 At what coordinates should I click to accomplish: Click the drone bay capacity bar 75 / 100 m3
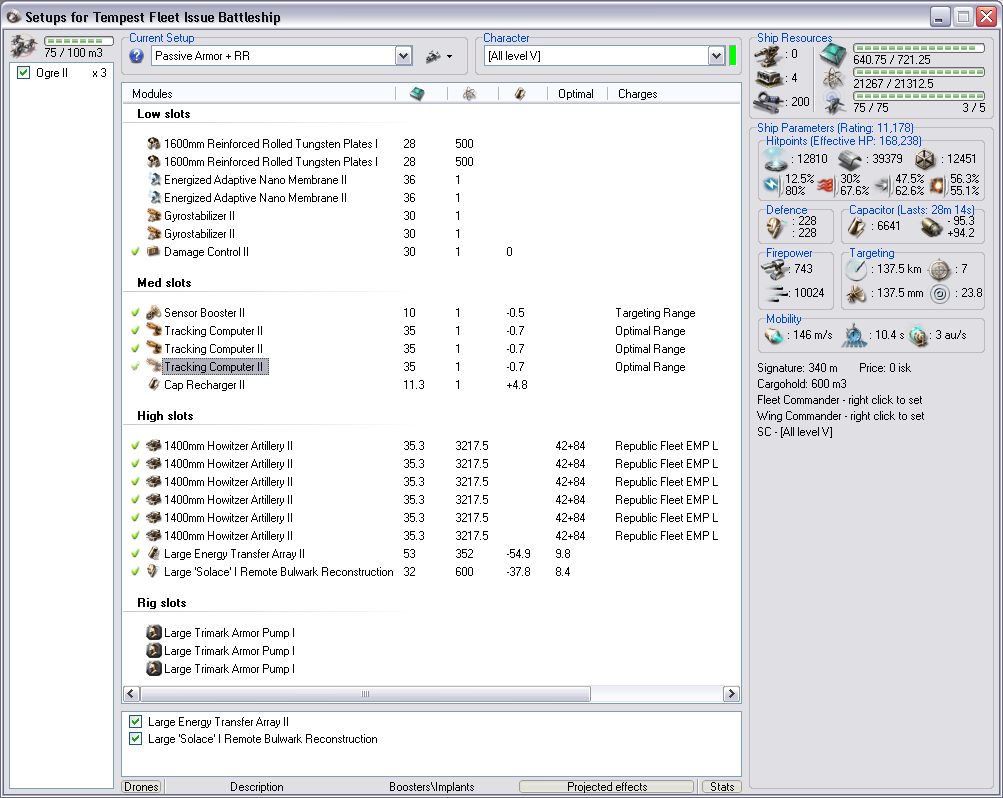tap(77, 41)
